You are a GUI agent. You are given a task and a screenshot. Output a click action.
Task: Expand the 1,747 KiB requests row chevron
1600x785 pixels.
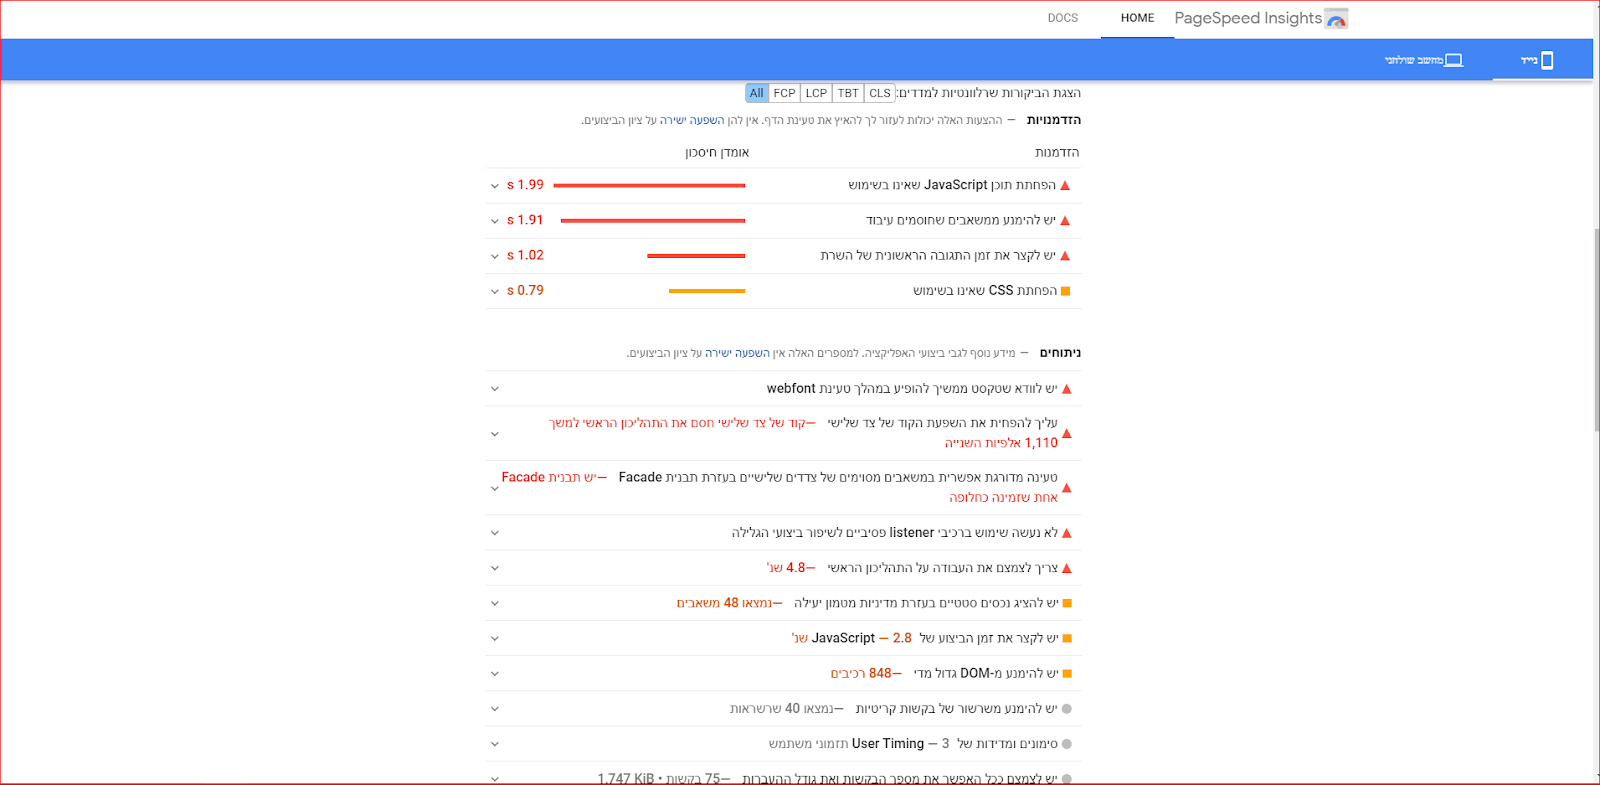click(x=494, y=778)
